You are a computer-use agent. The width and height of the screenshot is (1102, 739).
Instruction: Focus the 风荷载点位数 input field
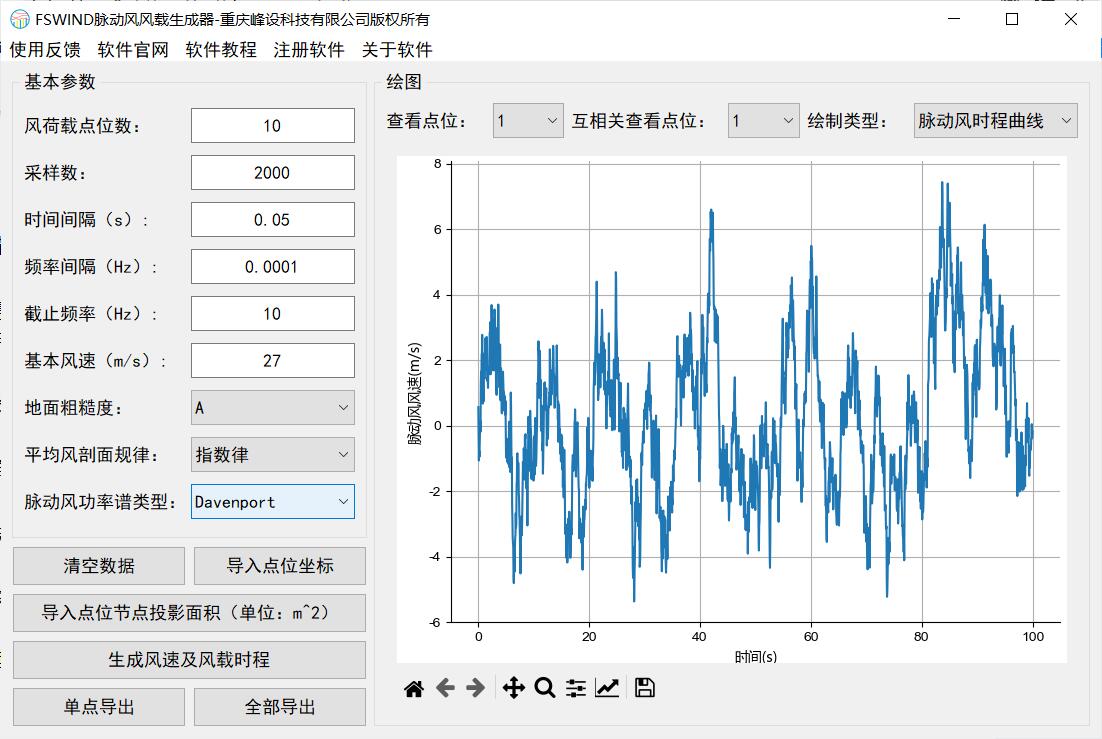click(273, 126)
